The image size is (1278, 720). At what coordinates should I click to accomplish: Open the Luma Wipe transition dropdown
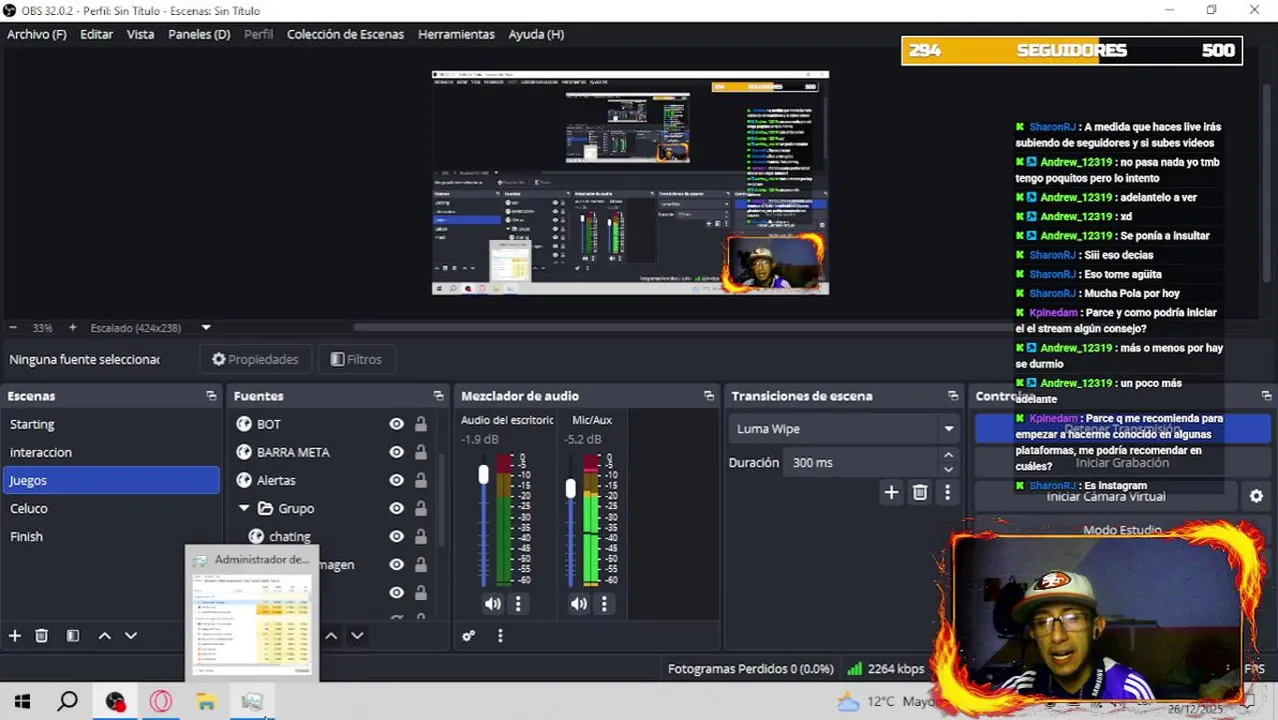click(x=844, y=429)
